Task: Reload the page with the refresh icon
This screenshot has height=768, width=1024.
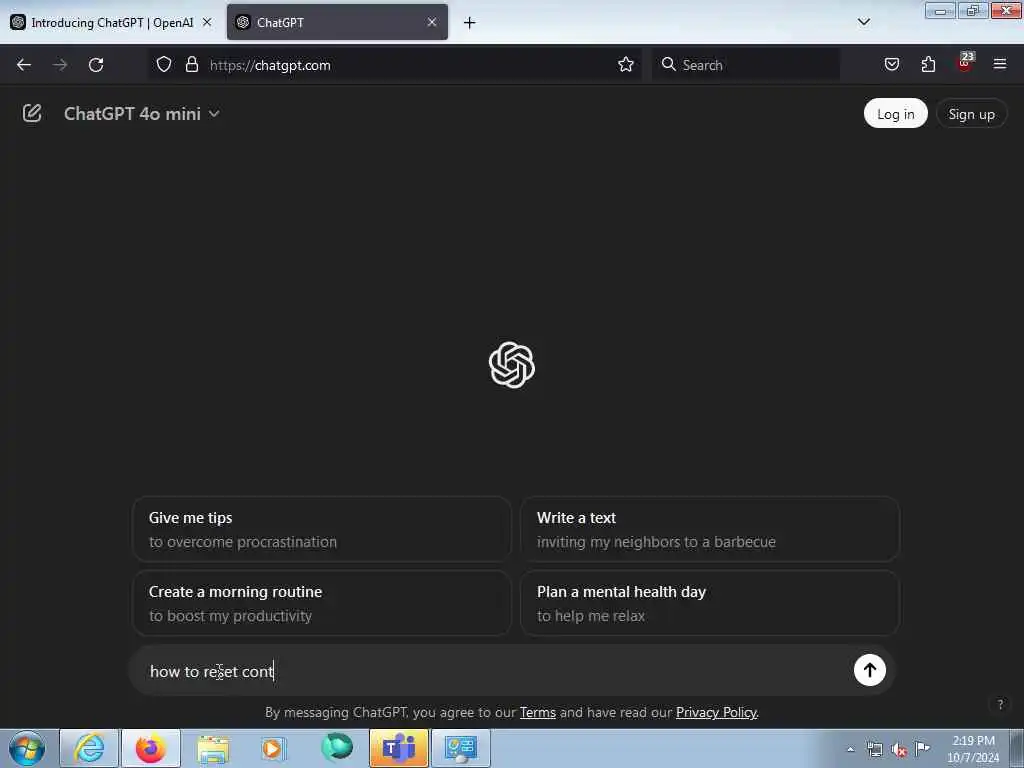Action: tap(96, 65)
